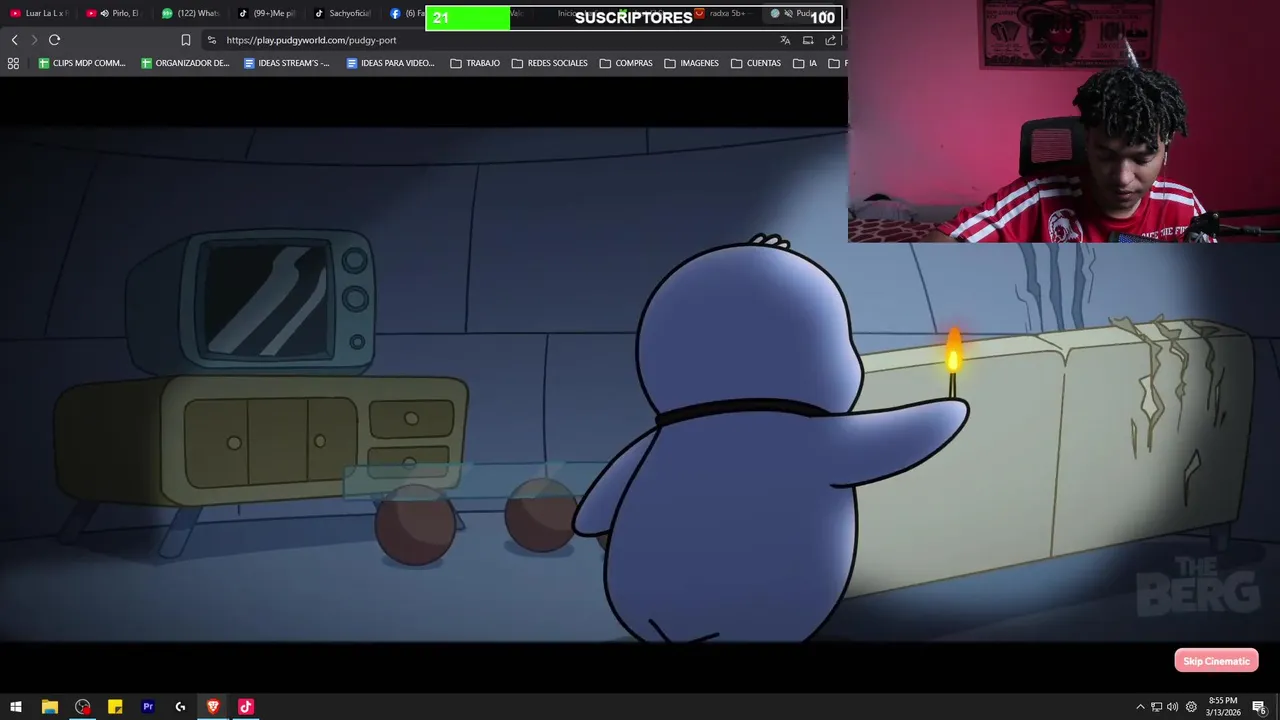Expand the COMPRAS bookmarks folder
The image size is (1280, 720).
coord(626,63)
